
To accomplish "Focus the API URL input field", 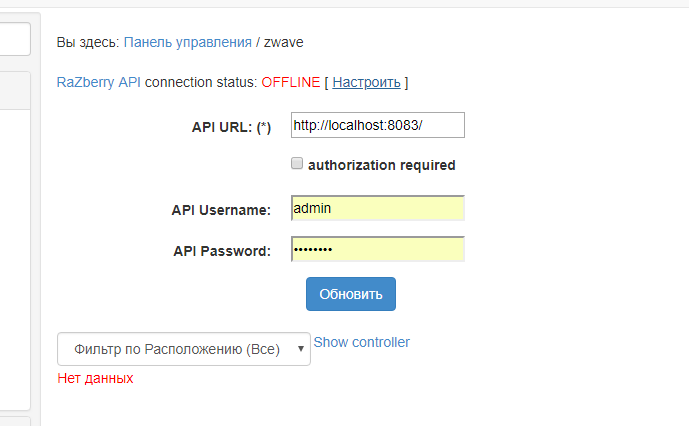I will click(x=377, y=124).
